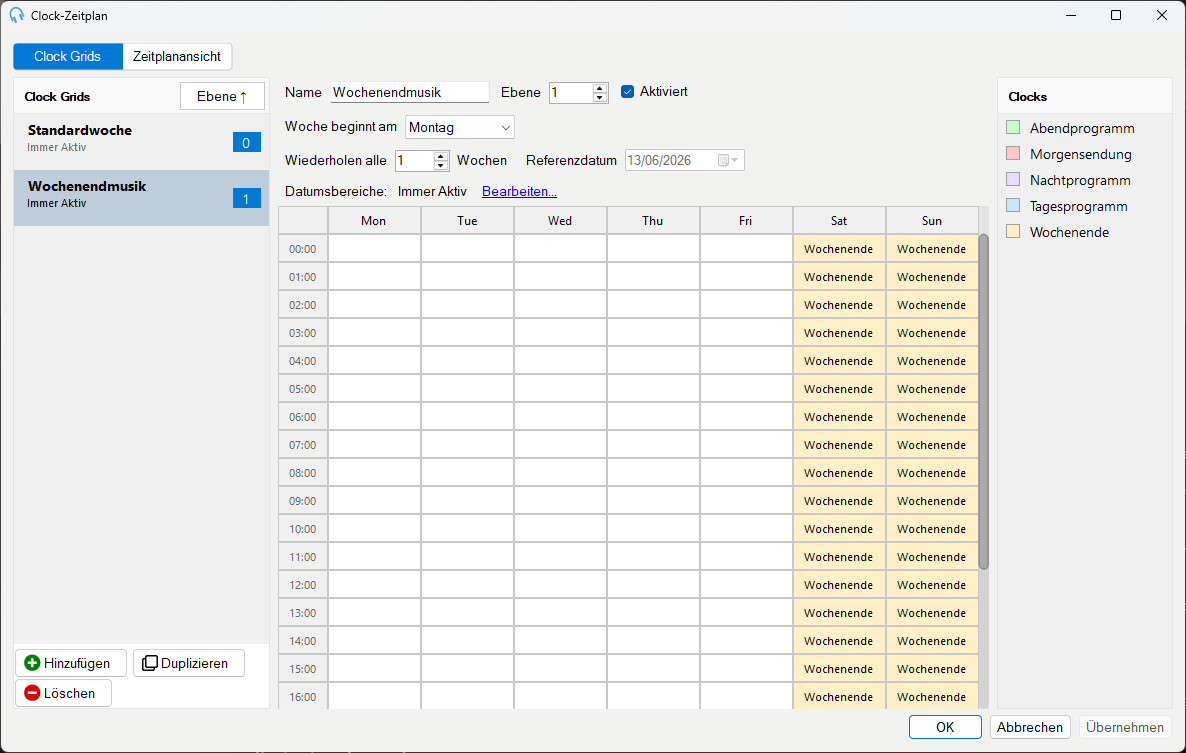Sort grids using the Ebene ↑ button
This screenshot has width=1186, height=753.
[x=222, y=96]
